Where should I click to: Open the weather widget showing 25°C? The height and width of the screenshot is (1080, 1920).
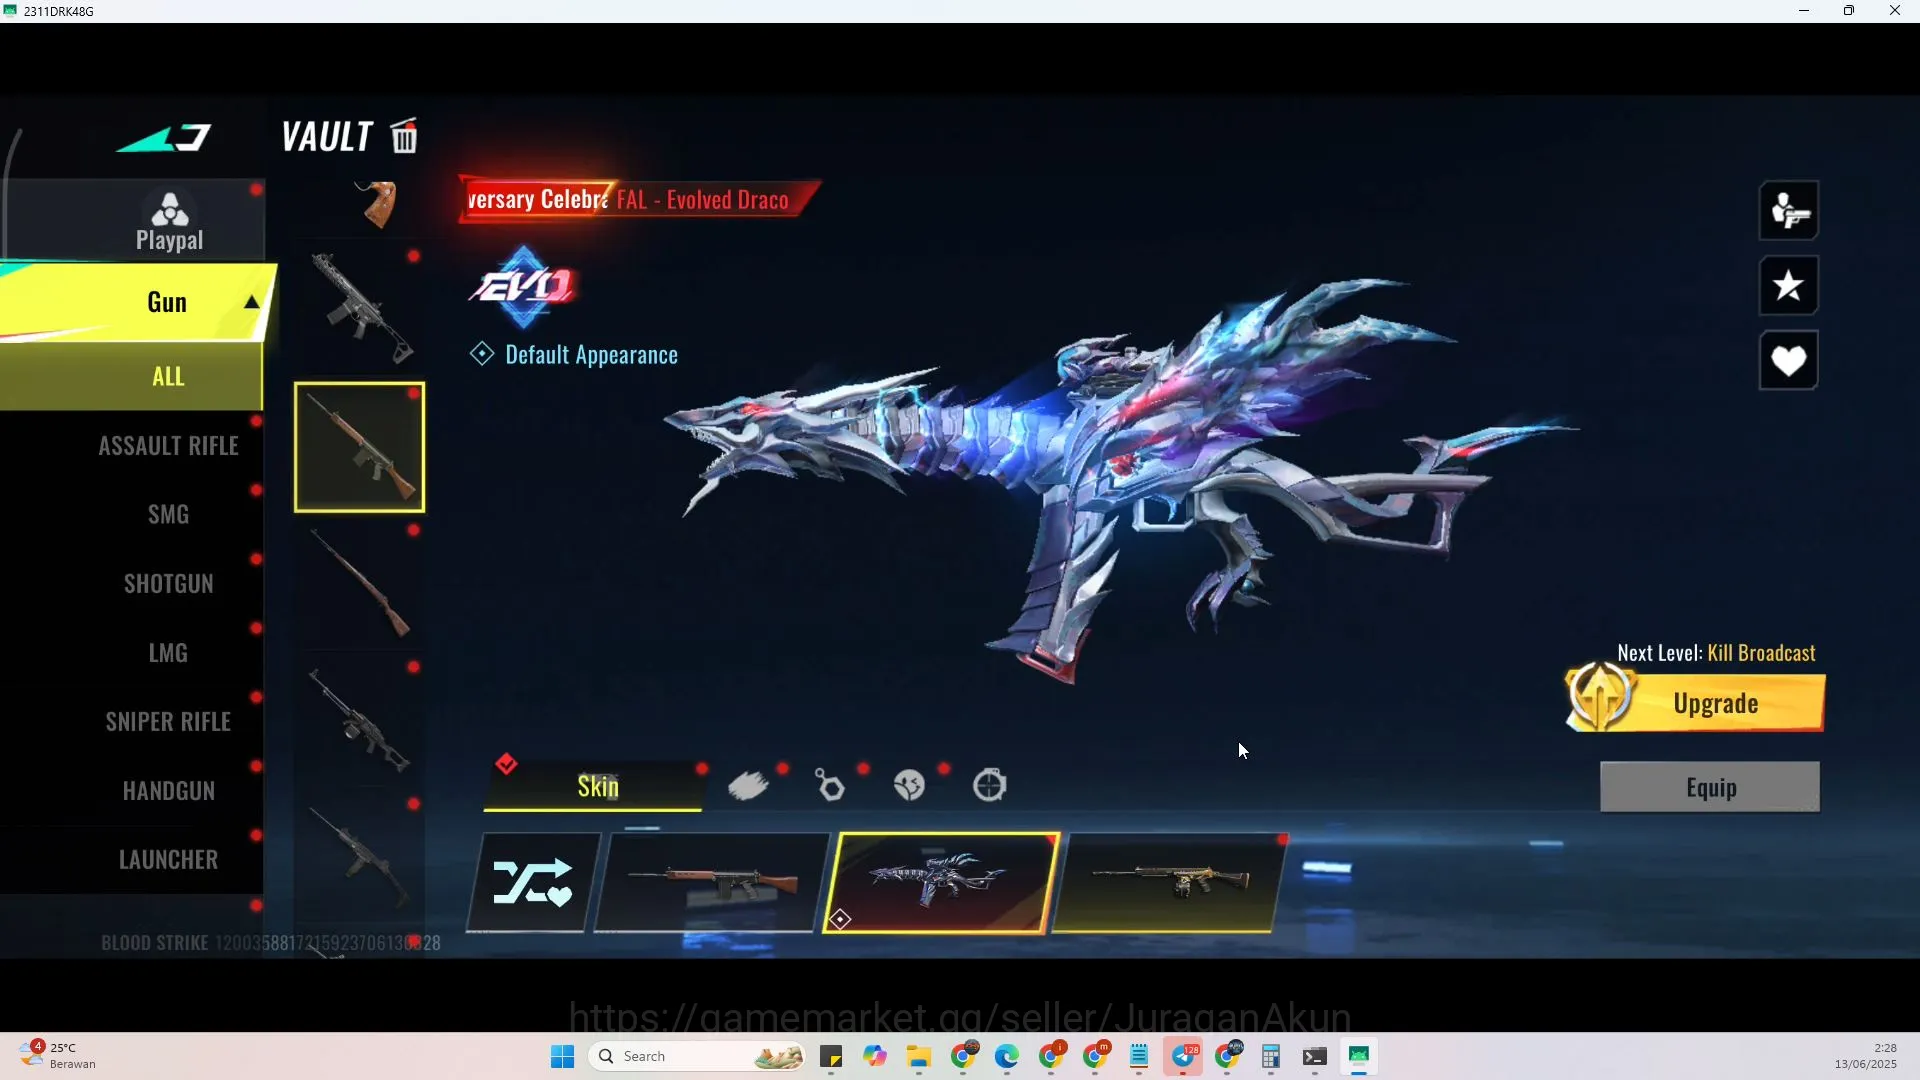click(x=58, y=1056)
